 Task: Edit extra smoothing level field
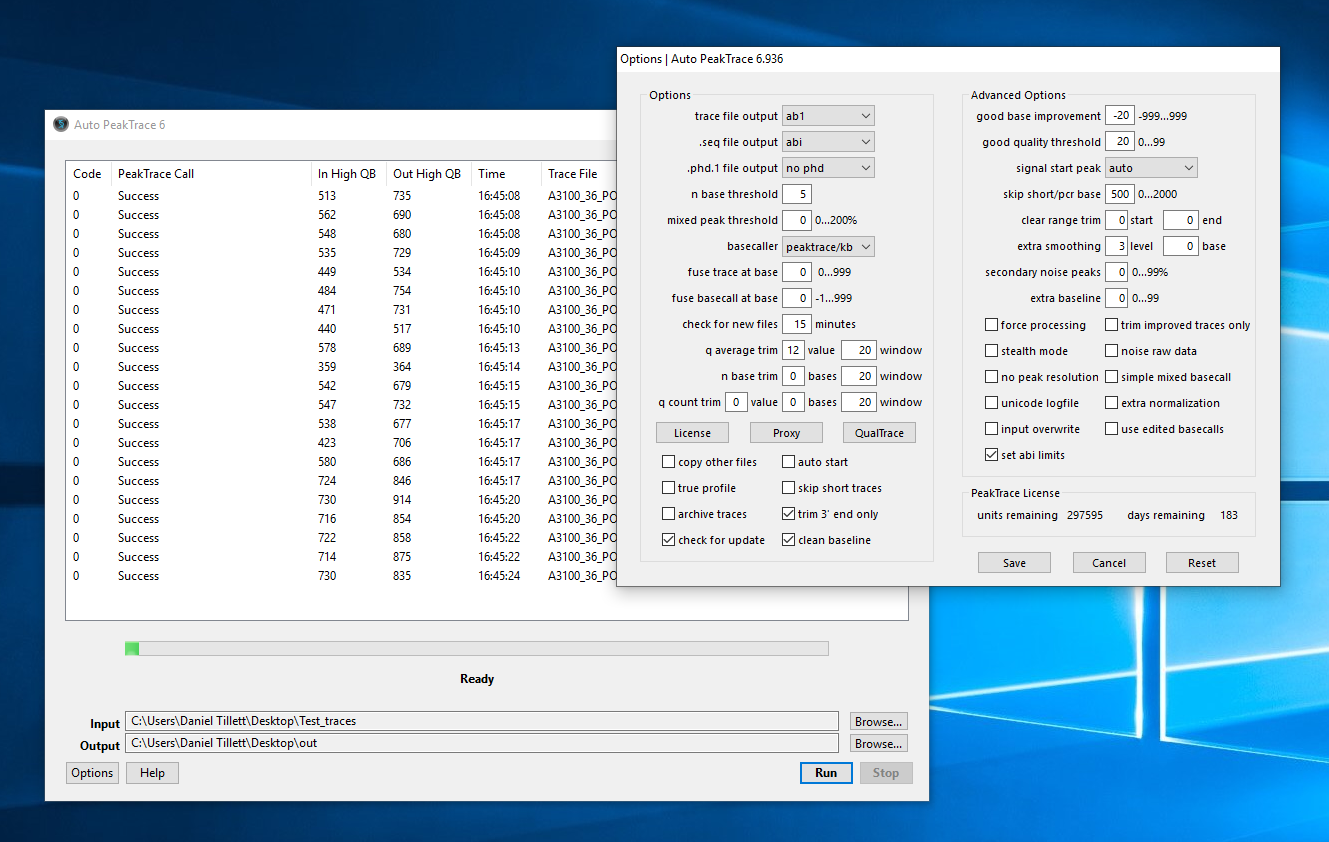[x=1116, y=246]
